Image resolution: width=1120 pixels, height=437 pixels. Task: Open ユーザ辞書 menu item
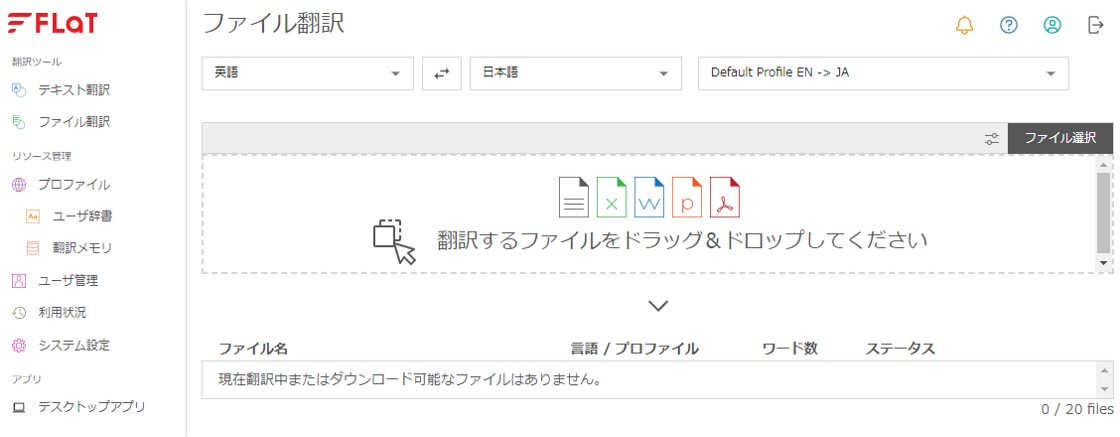click(x=82, y=216)
